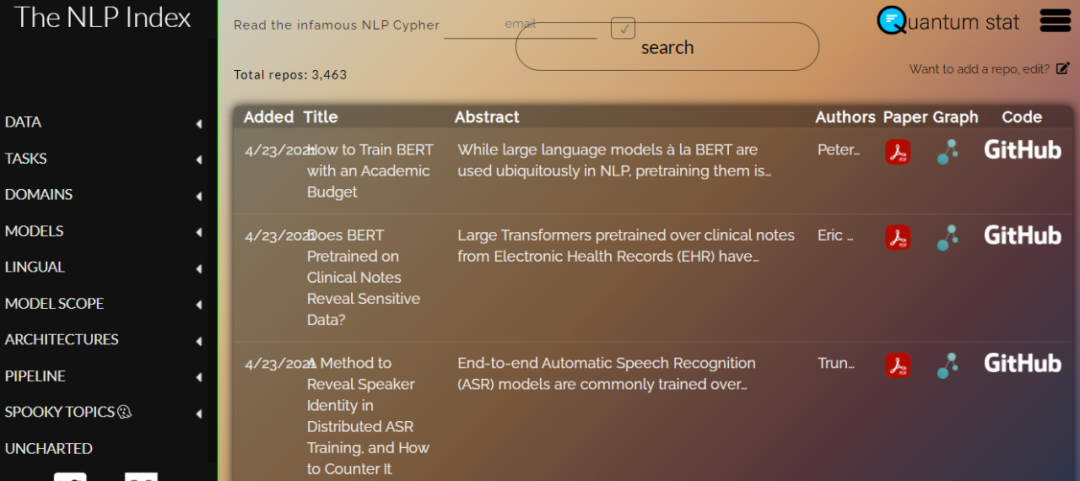Viewport: 1080px width, 481px height.
Task: Open PDF paper for How to Train BERT
Action: (x=897, y=151)
